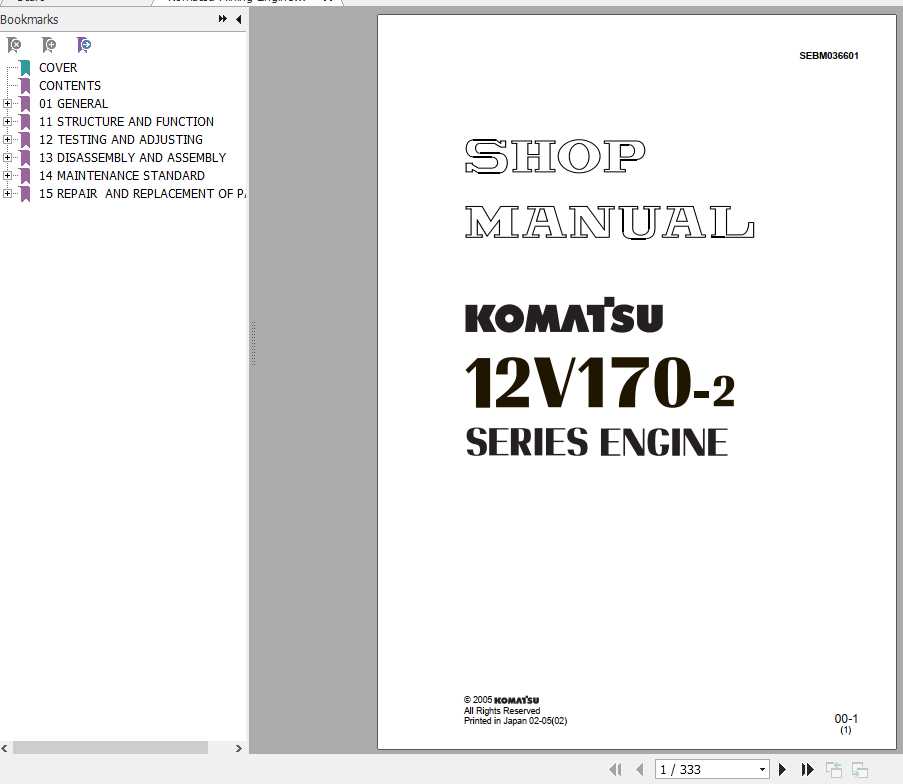Select 13 DISASSEMBLY AND ASSEMBLY bookmark

132,157
